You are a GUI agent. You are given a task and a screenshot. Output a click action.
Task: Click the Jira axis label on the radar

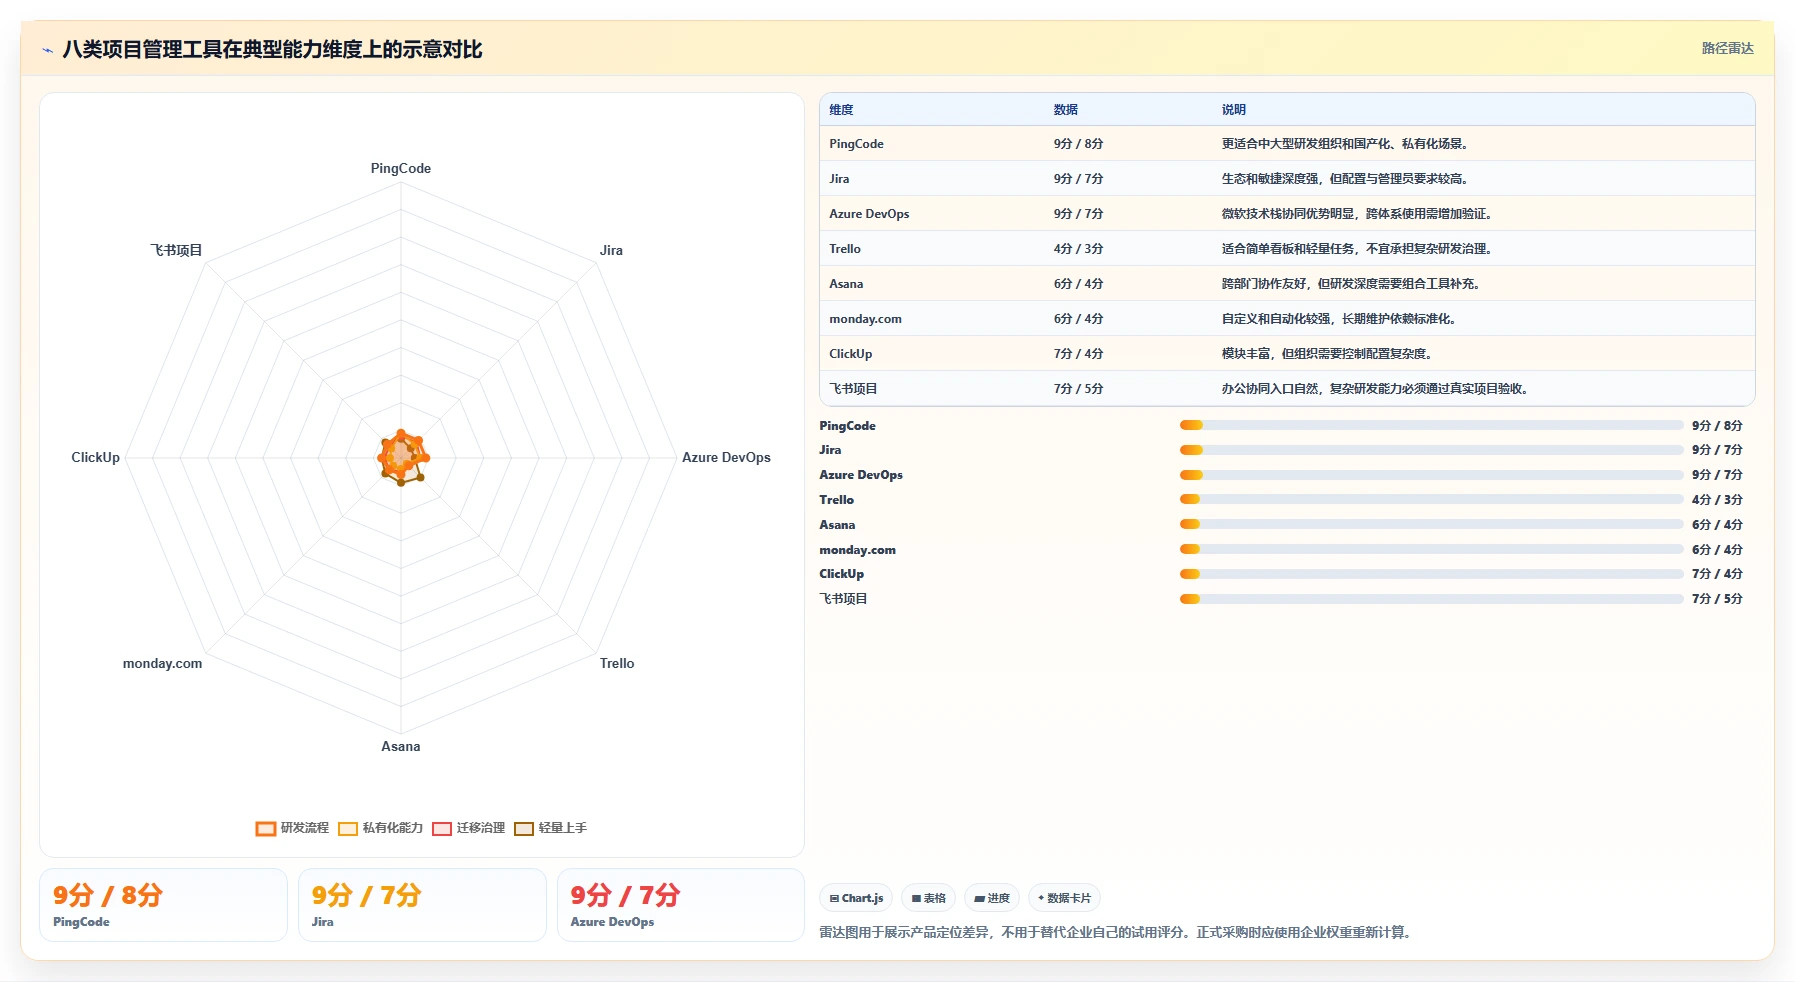(611, 251)
